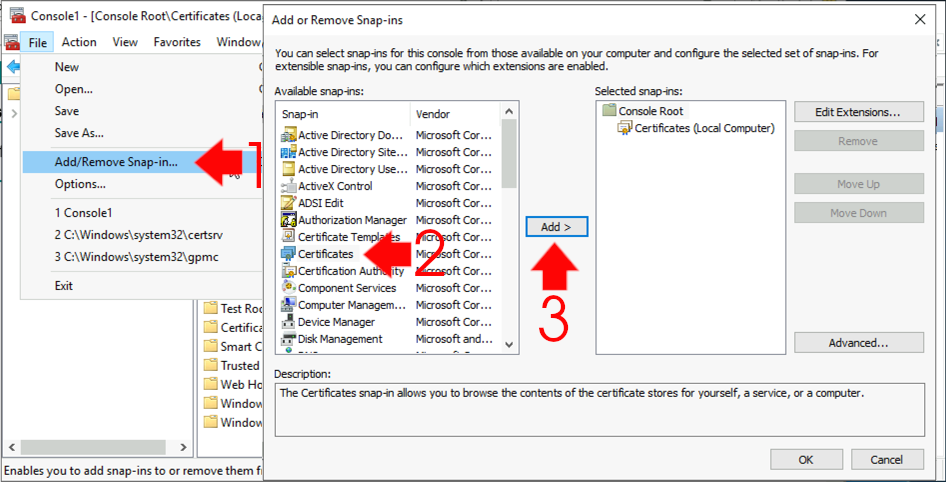Click the Component Services snap-in icon
This screenshot has width=946, height=482.
(x=289, y=288)
